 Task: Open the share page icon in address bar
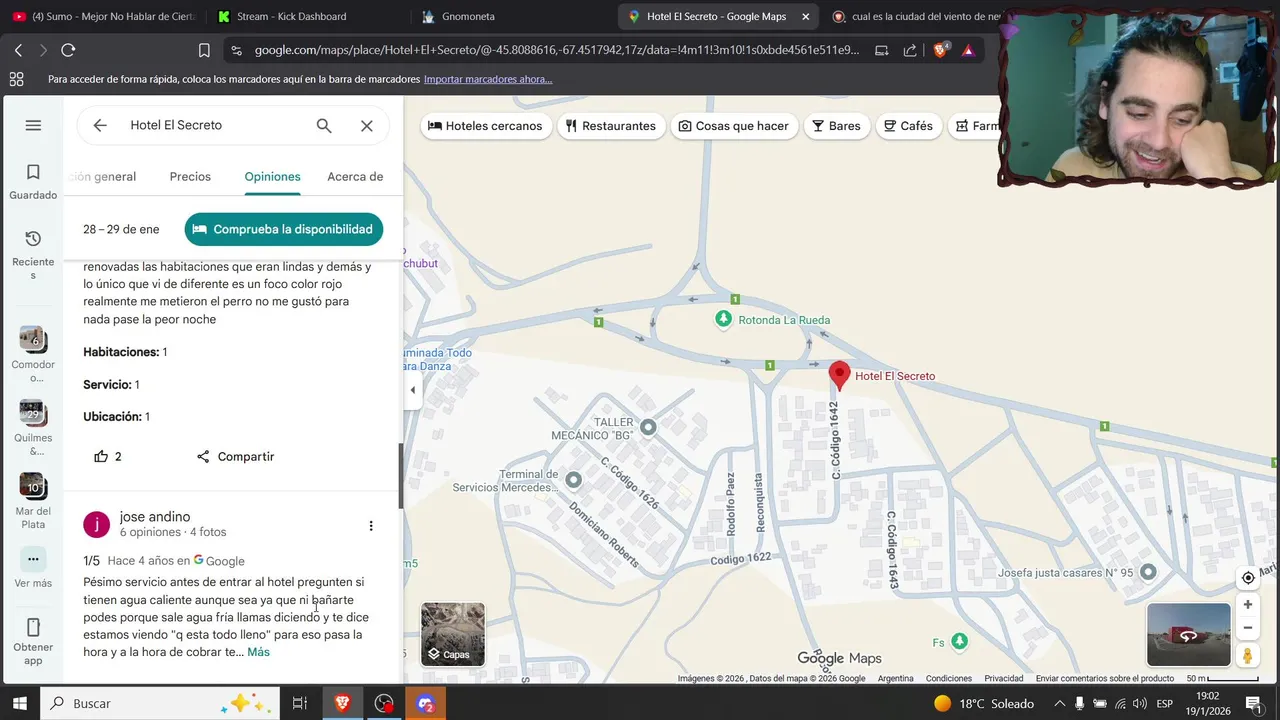(910, 50)
